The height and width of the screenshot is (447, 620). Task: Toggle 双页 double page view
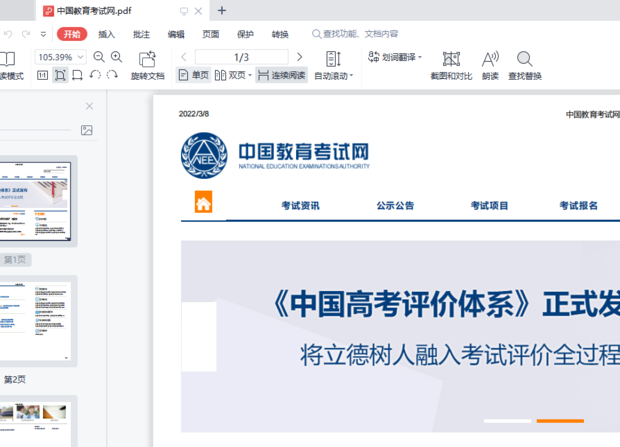(231, 75)
